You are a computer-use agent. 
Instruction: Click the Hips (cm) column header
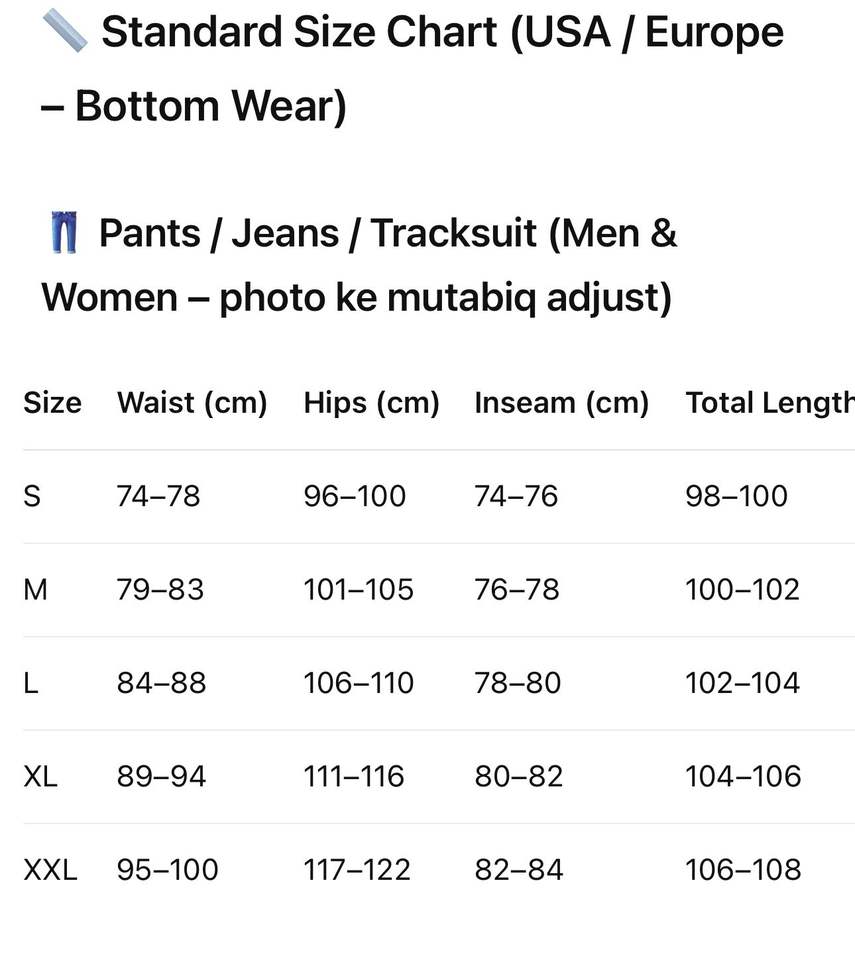point(372,403)
